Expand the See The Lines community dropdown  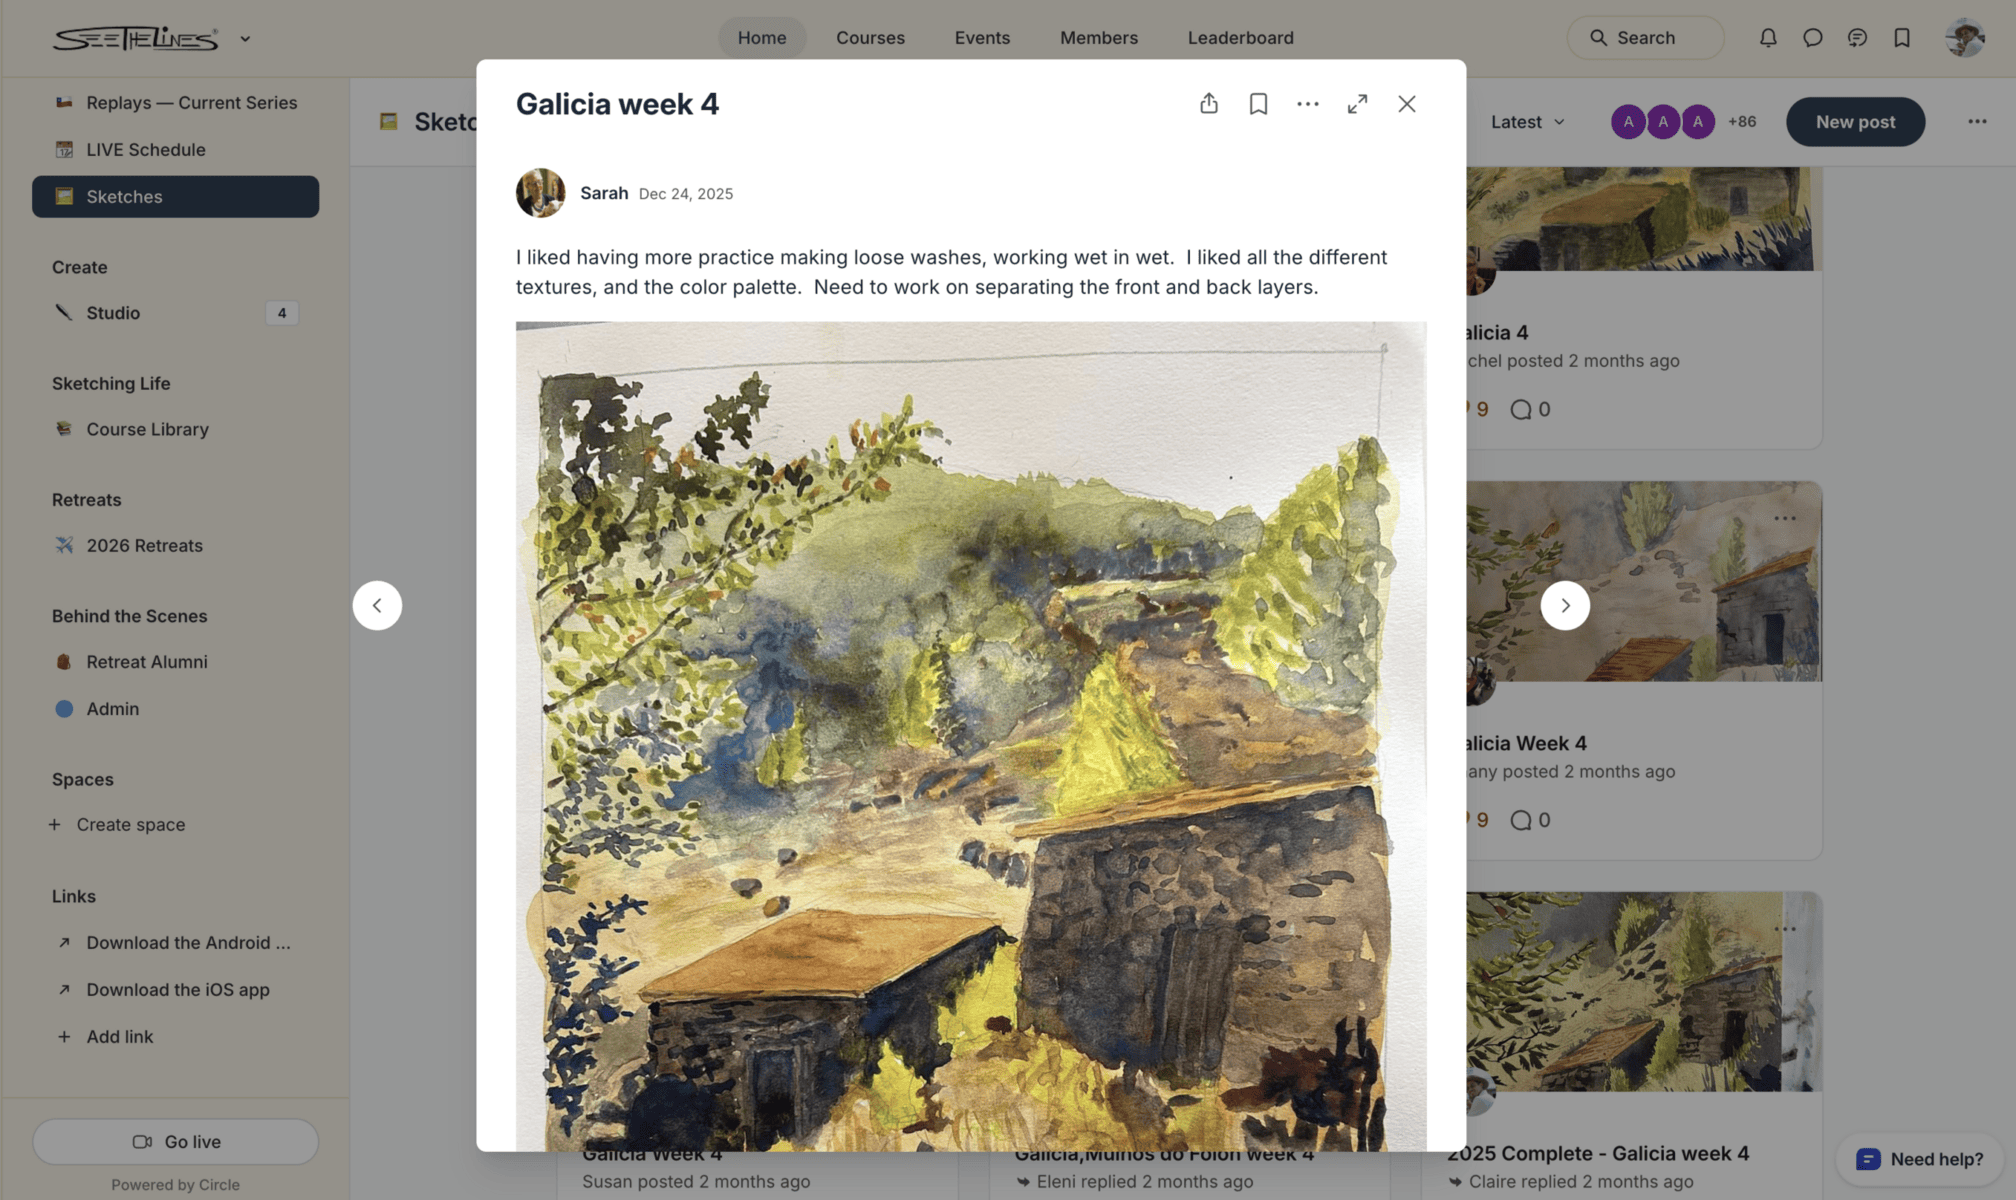(245, 39)
